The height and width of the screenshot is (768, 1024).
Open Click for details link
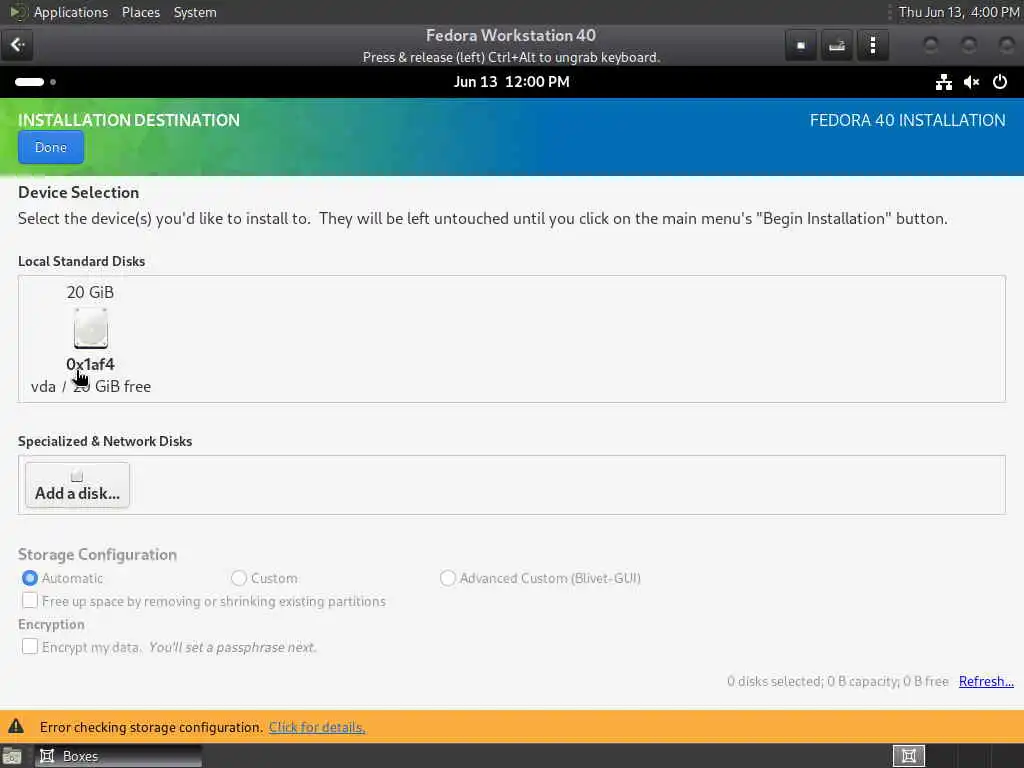(317, 727)
